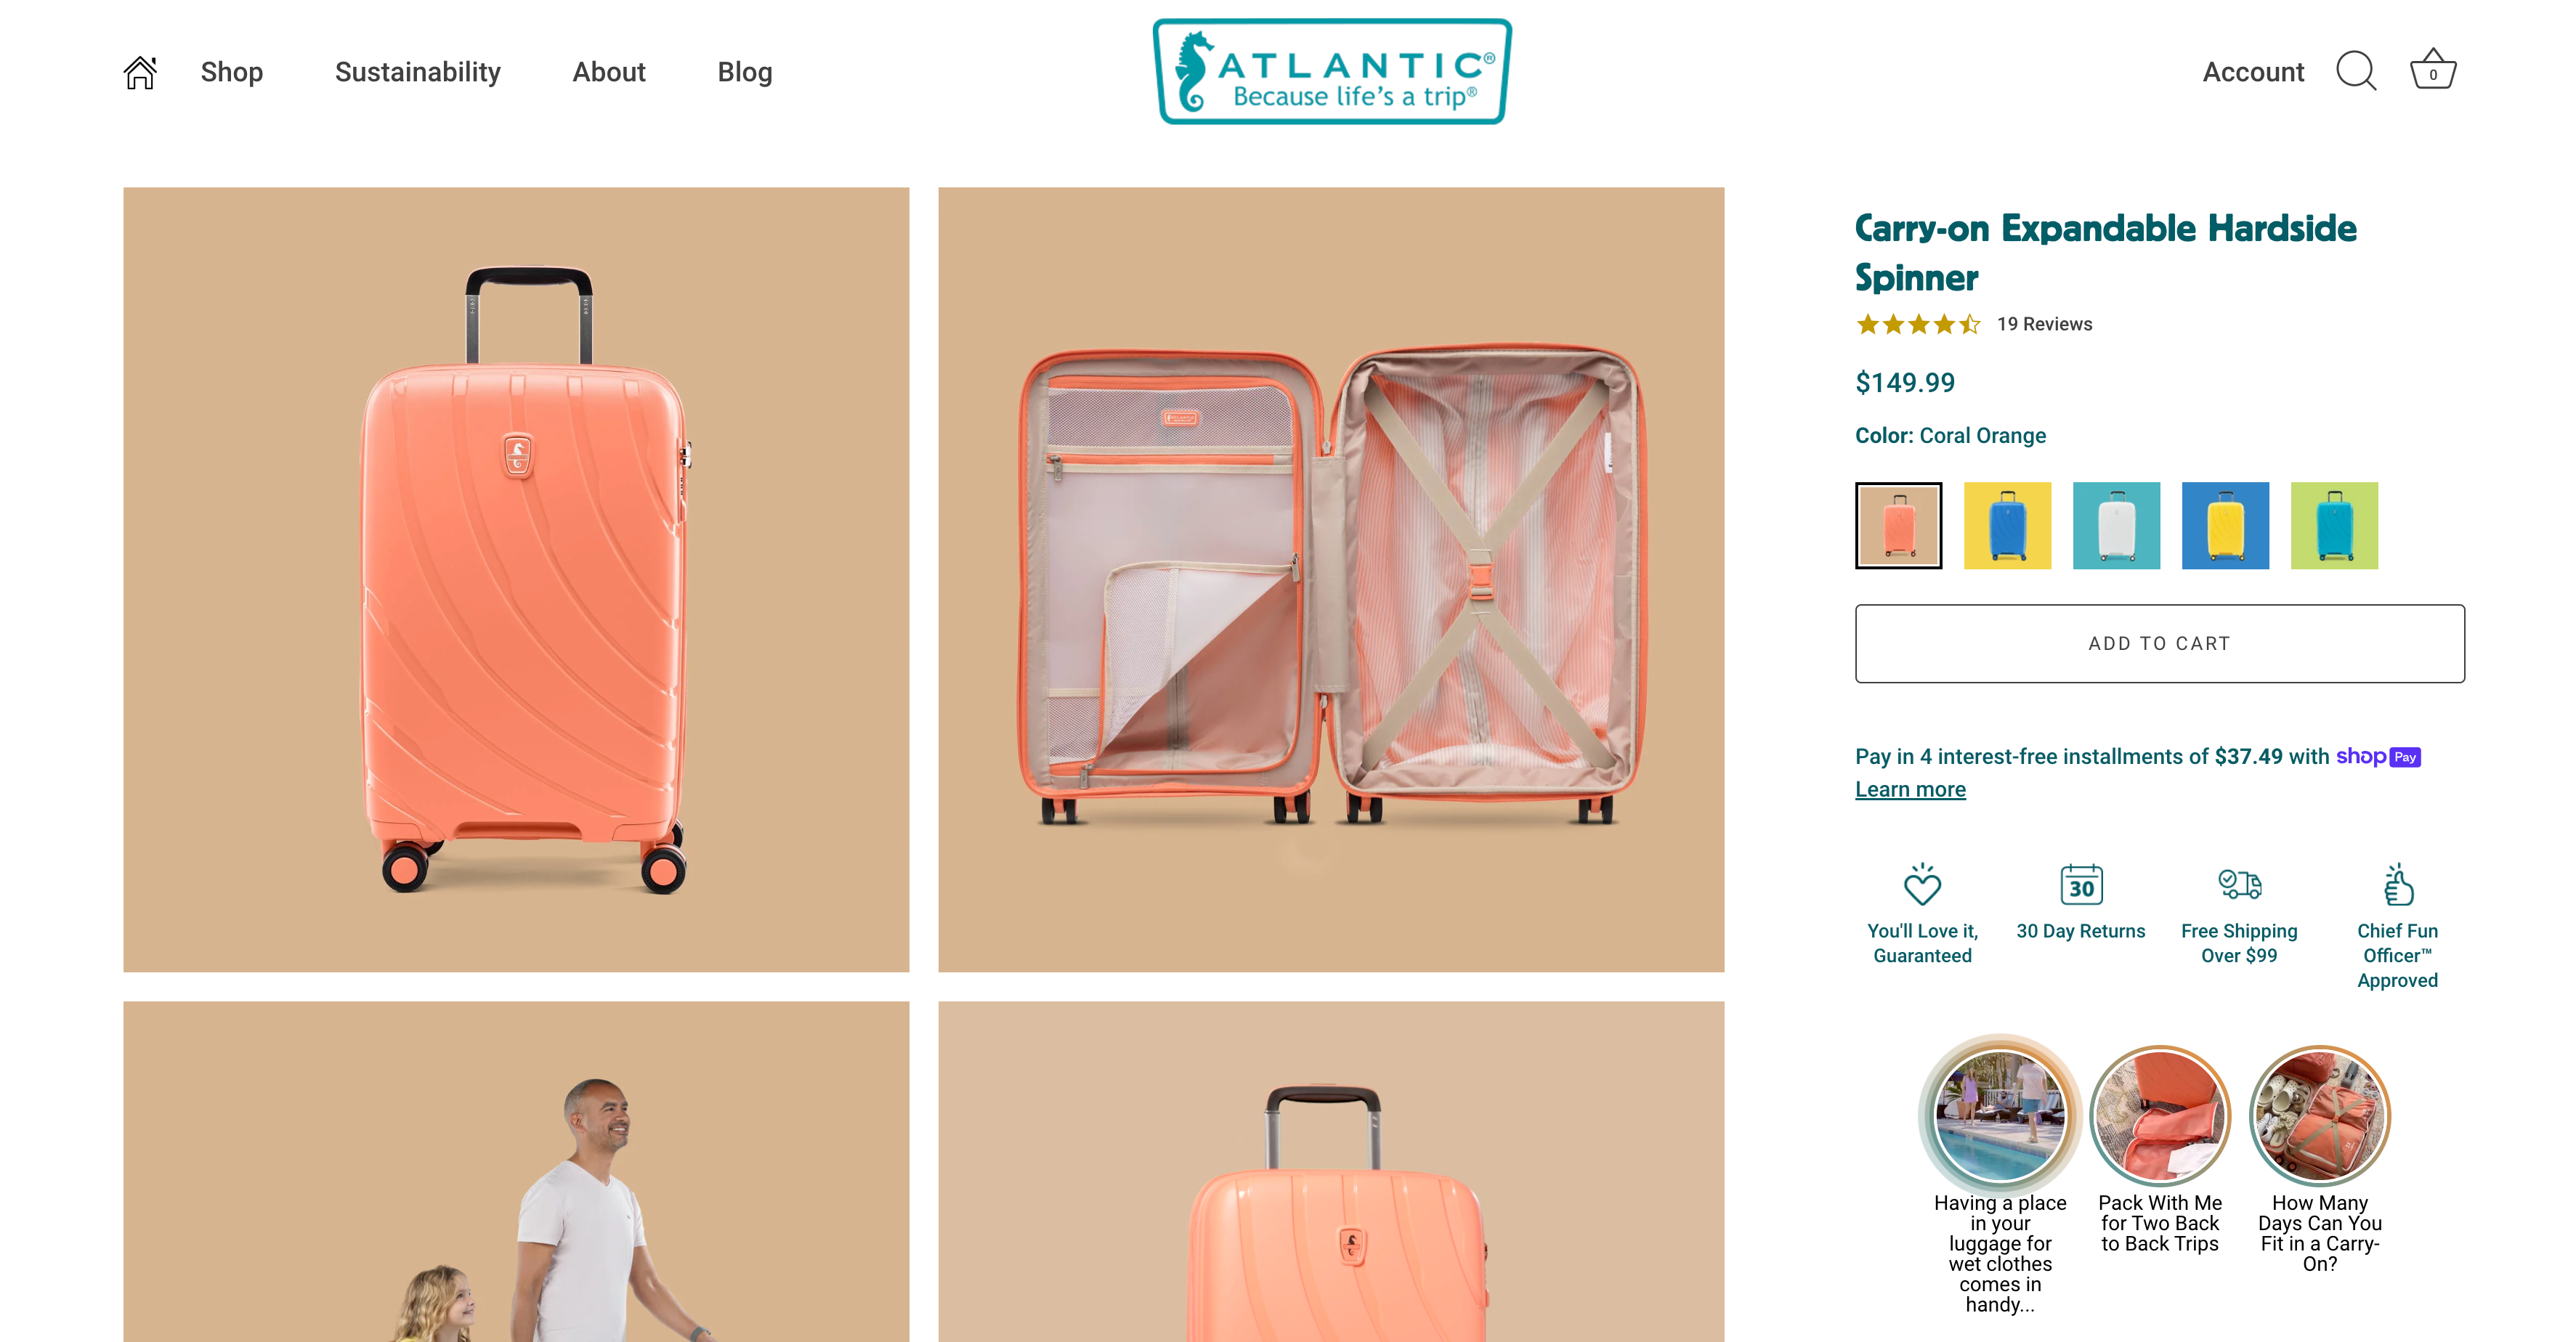Open the Account link

tap(2253, 72)
